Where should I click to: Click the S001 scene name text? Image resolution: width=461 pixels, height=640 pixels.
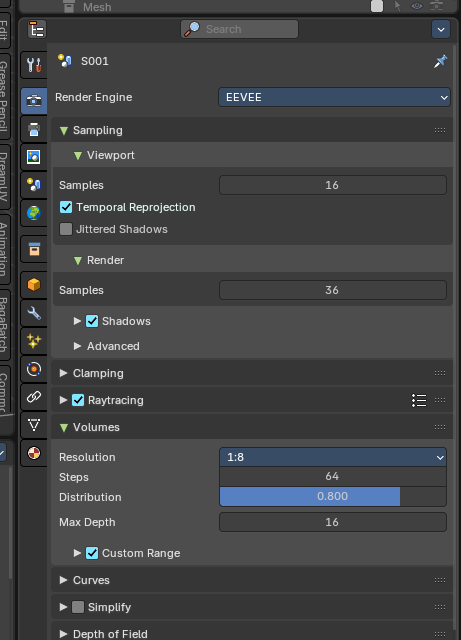(x=95, y=62)
